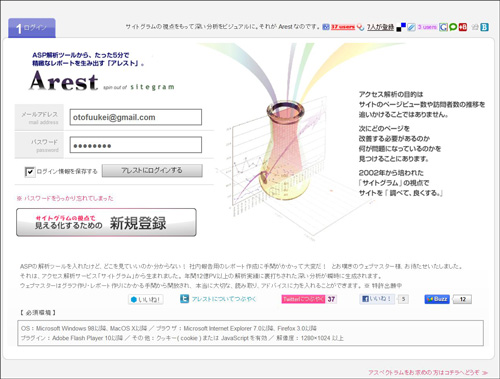Click the tweet count '37' badge

coord(331,299)
